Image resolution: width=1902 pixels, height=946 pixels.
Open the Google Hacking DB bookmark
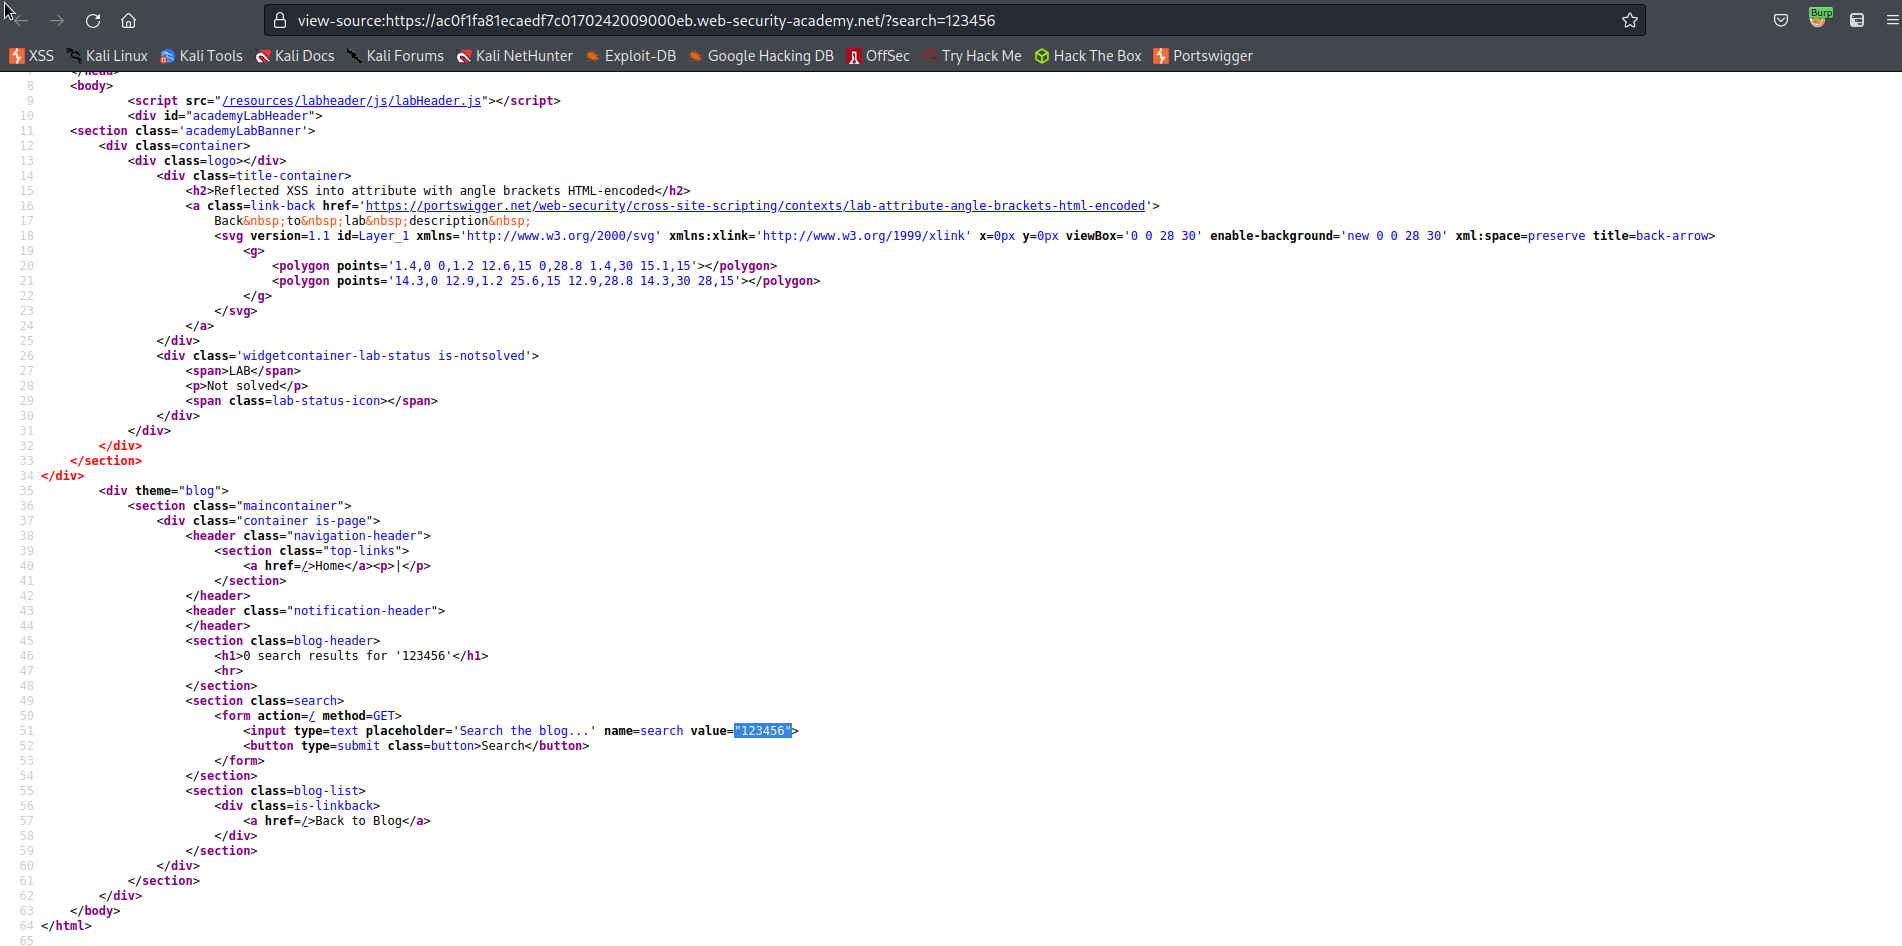[x=760, y=56]
